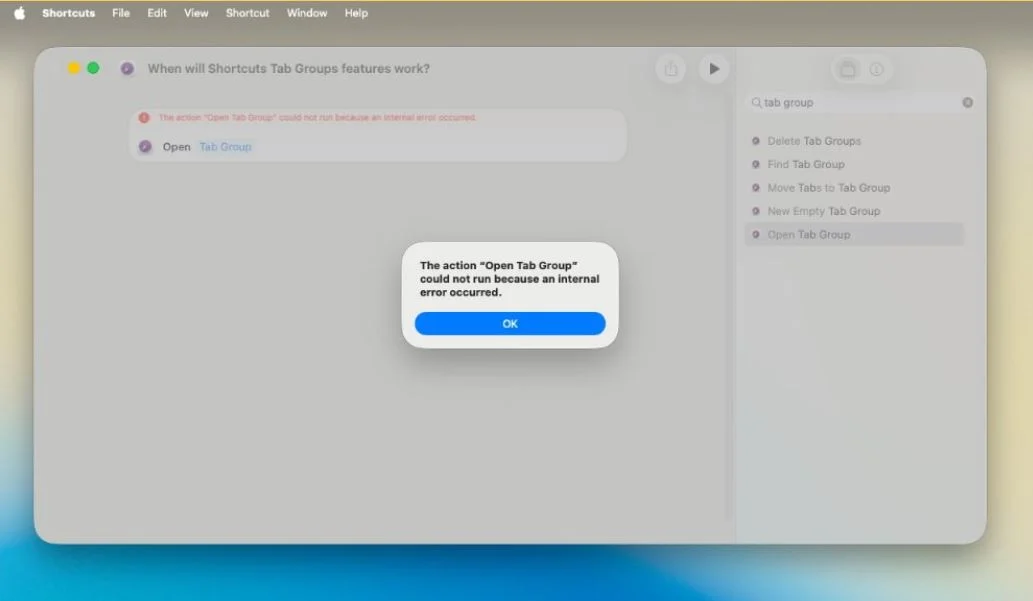
Task: Click OK in the error dialog
Action: pos(510,324)
